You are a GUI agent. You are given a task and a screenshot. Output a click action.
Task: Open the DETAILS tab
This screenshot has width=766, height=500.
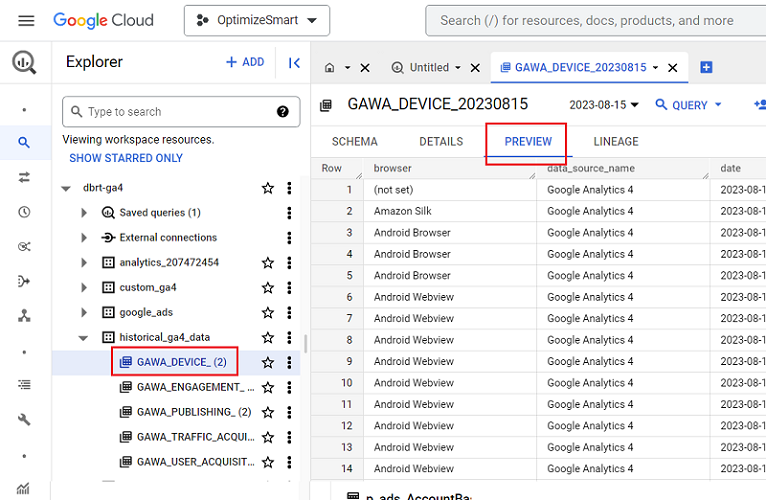(x=441, y=142)
